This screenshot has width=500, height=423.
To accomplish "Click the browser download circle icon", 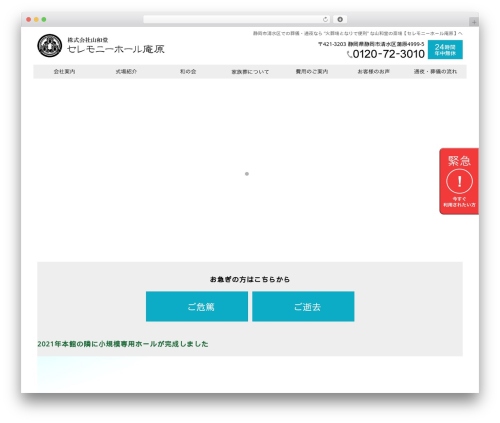I will [x=340, y=20].
